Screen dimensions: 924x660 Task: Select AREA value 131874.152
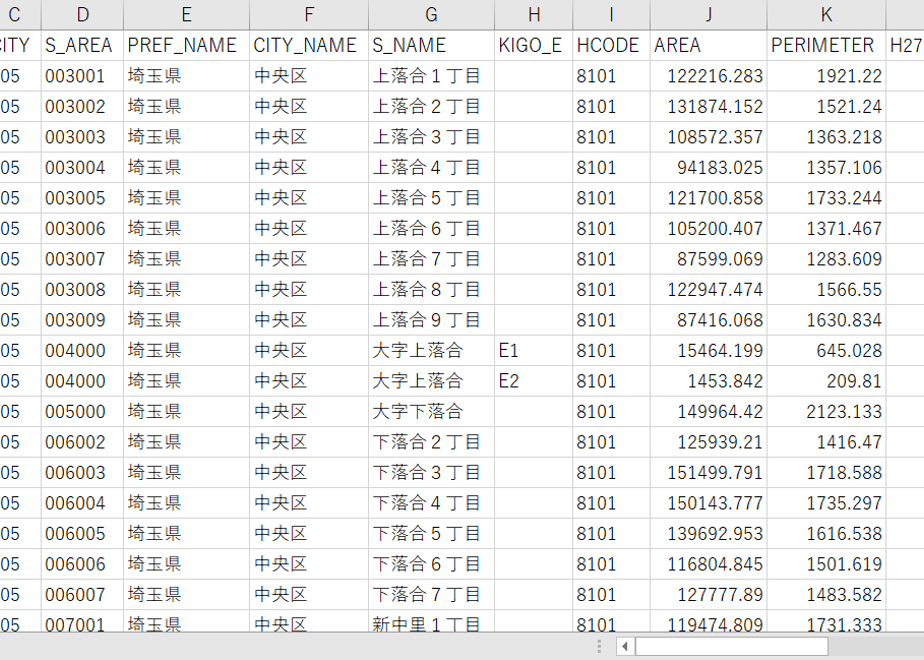point(709,107)
